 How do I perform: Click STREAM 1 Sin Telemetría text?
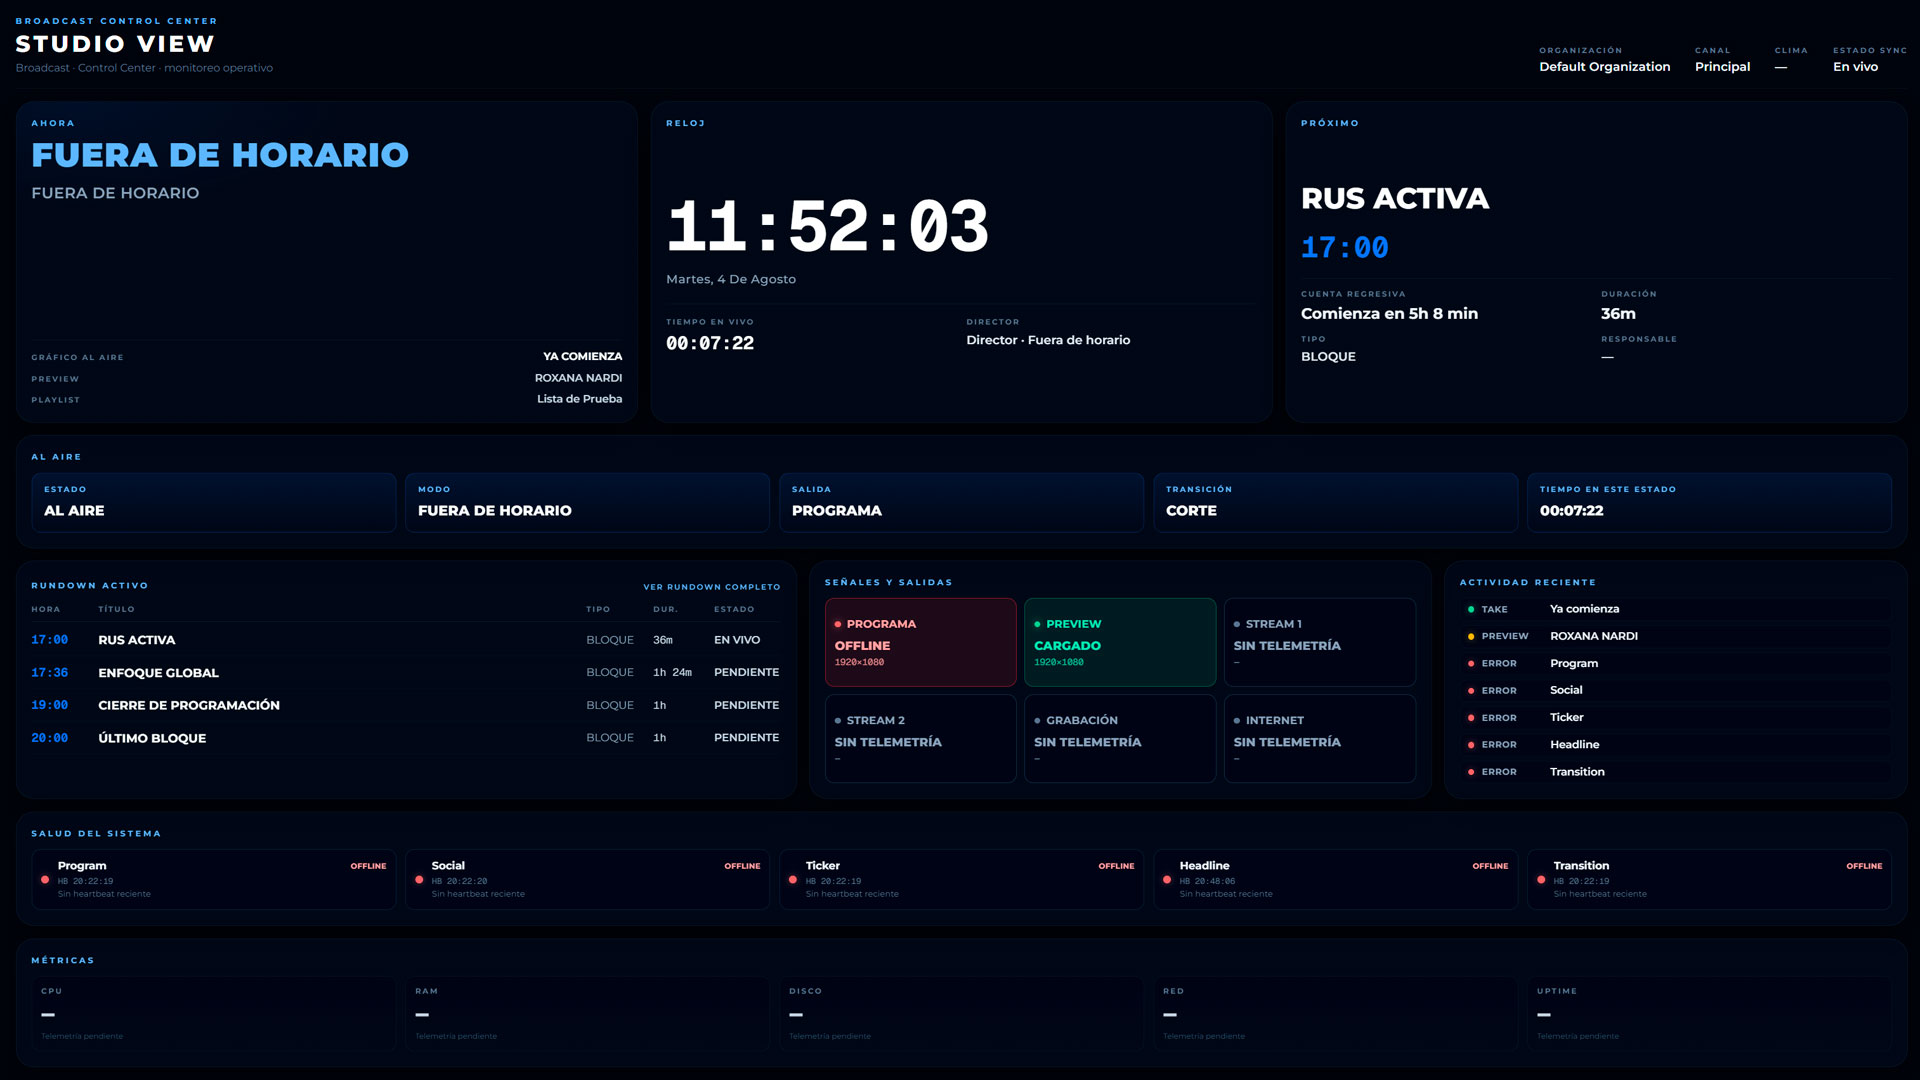point(1287,646)
